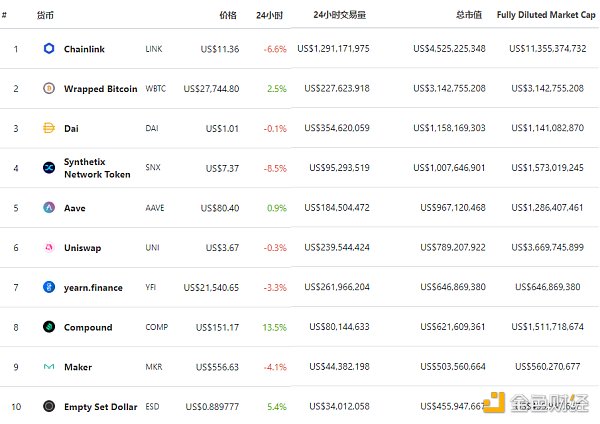Screen dimensions: 600x424
Task: Open the Empty Set Dollar link
Action: 100,407
